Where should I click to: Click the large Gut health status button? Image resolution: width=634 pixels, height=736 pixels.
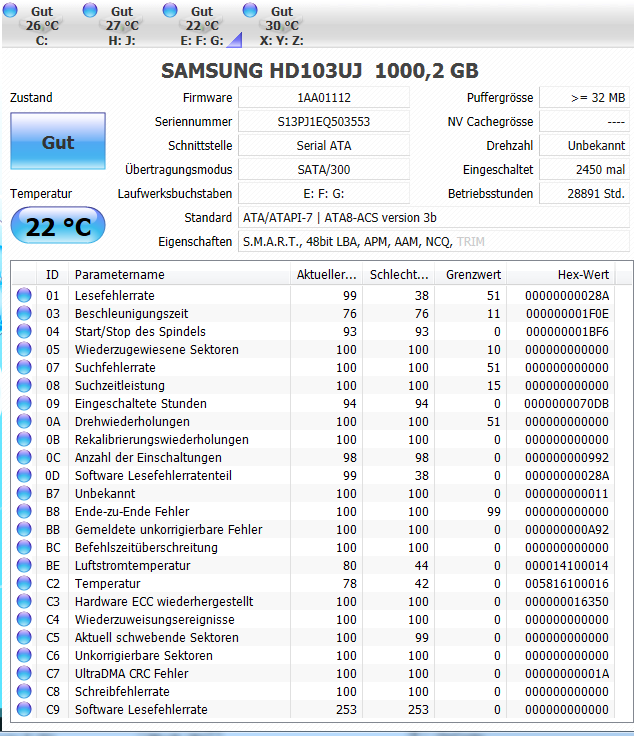tap(58, 141)
